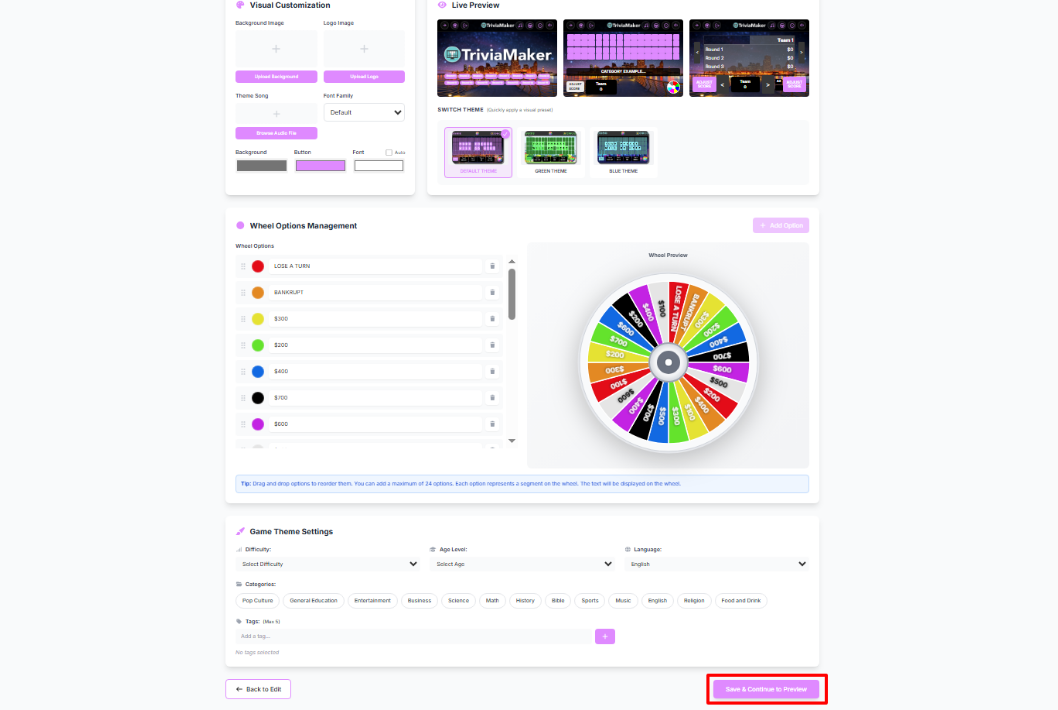Screen dimensions: 1058x710
Task: Change the black color of $700 option
Action: [258, 398]
